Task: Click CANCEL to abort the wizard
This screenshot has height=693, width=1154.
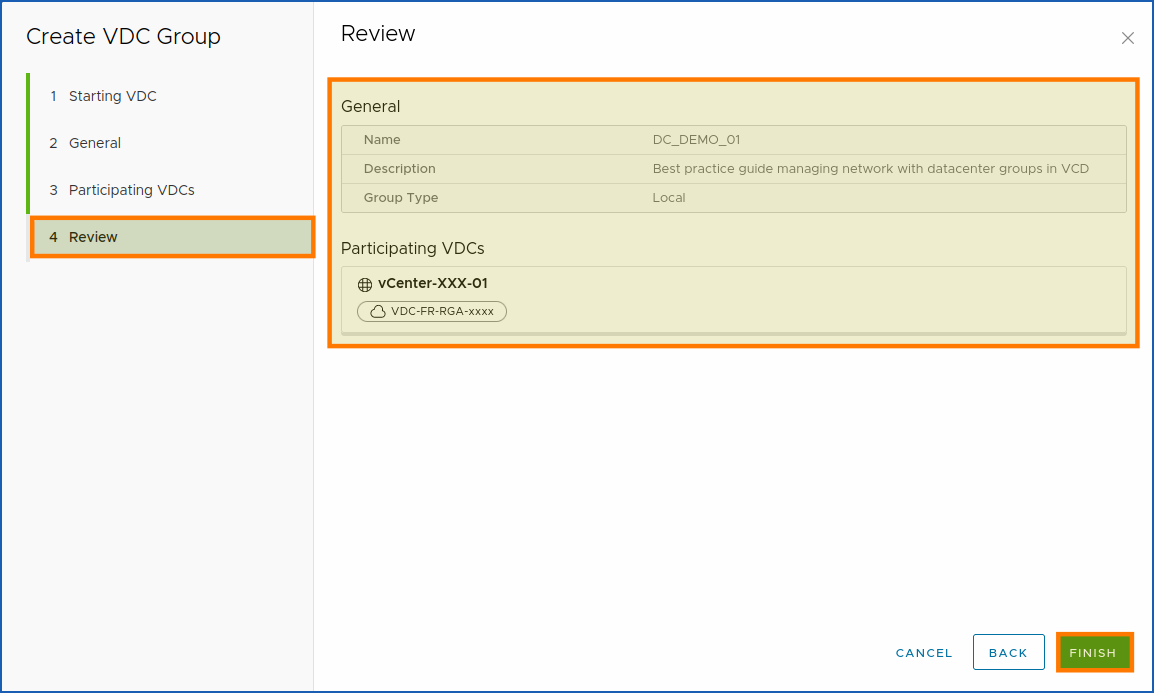Action: click(922, 652)
